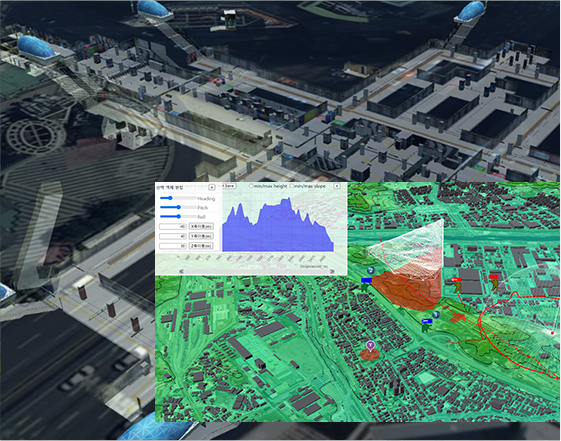Adjust the Roll slider
The width and height of the screenshot is (561, 441).
click(177, 216)
